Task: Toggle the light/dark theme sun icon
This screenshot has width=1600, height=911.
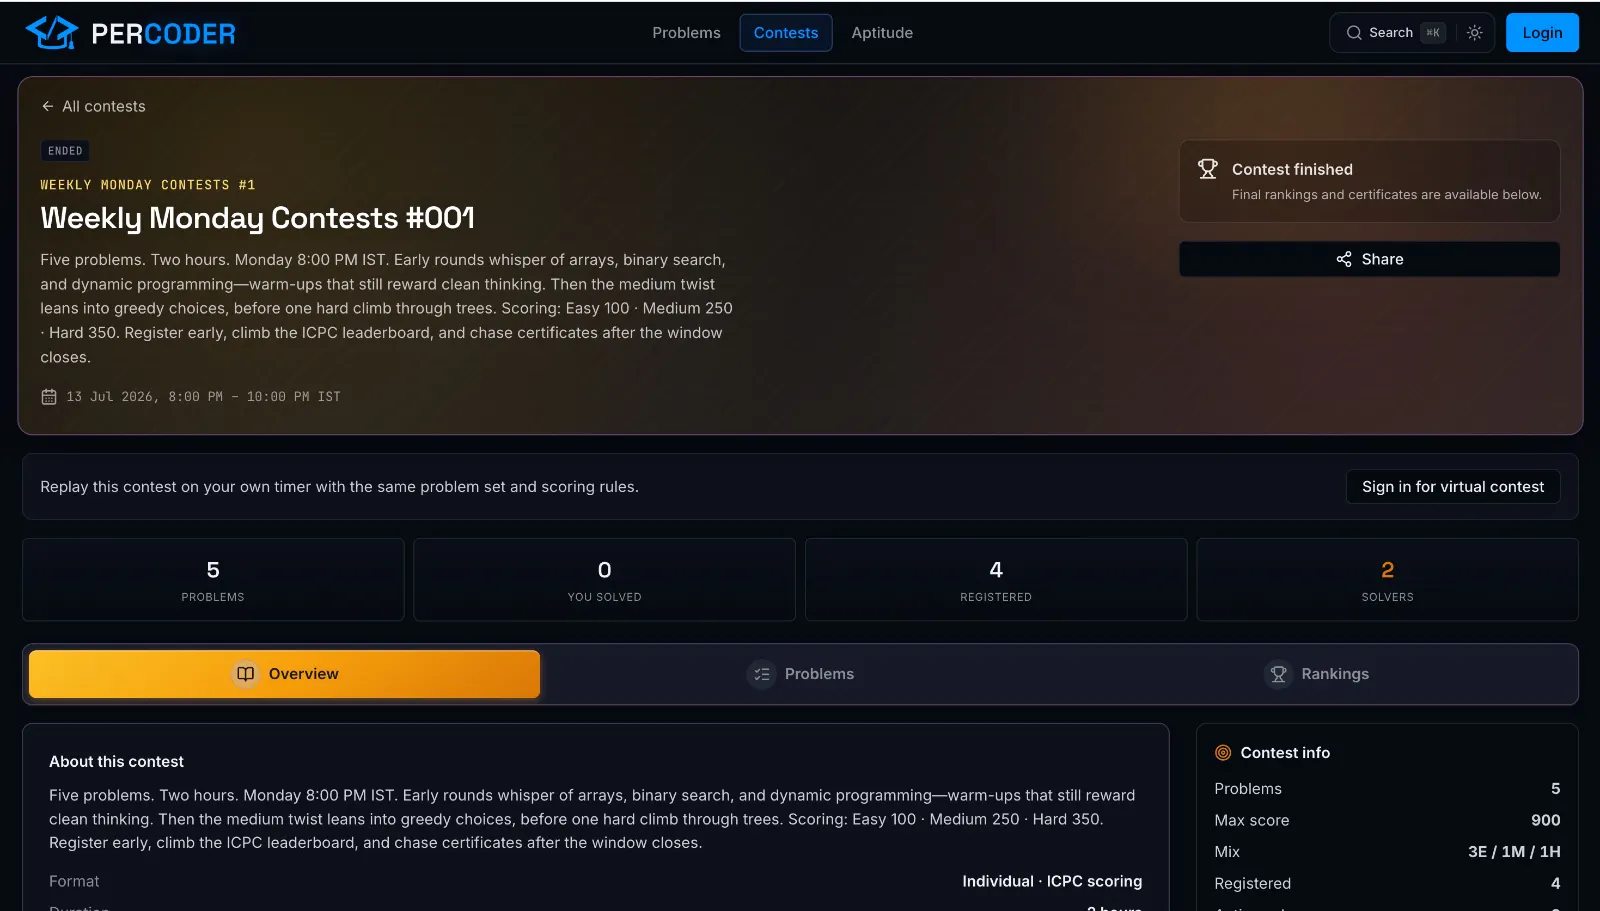Action: [1474, 33]
